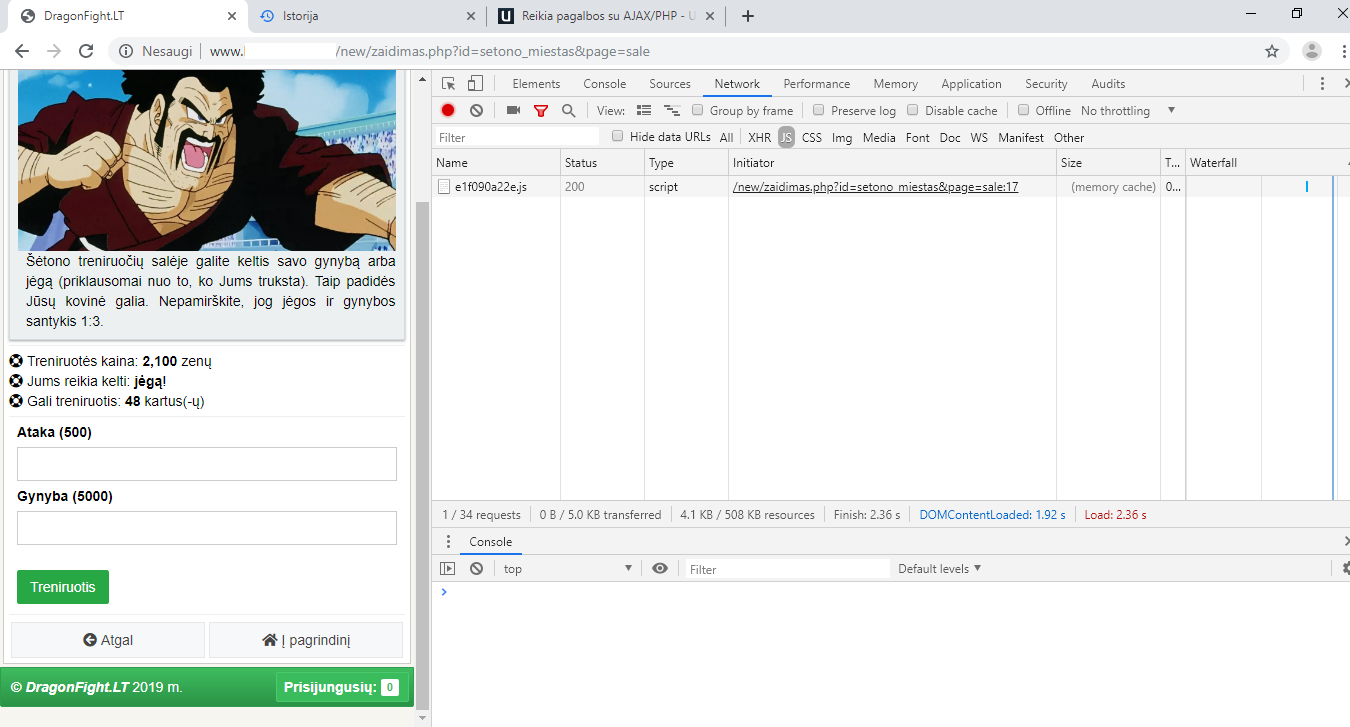Click the red record network log icon
Viewport: 1350px width, 727px height.
(448, 111)
